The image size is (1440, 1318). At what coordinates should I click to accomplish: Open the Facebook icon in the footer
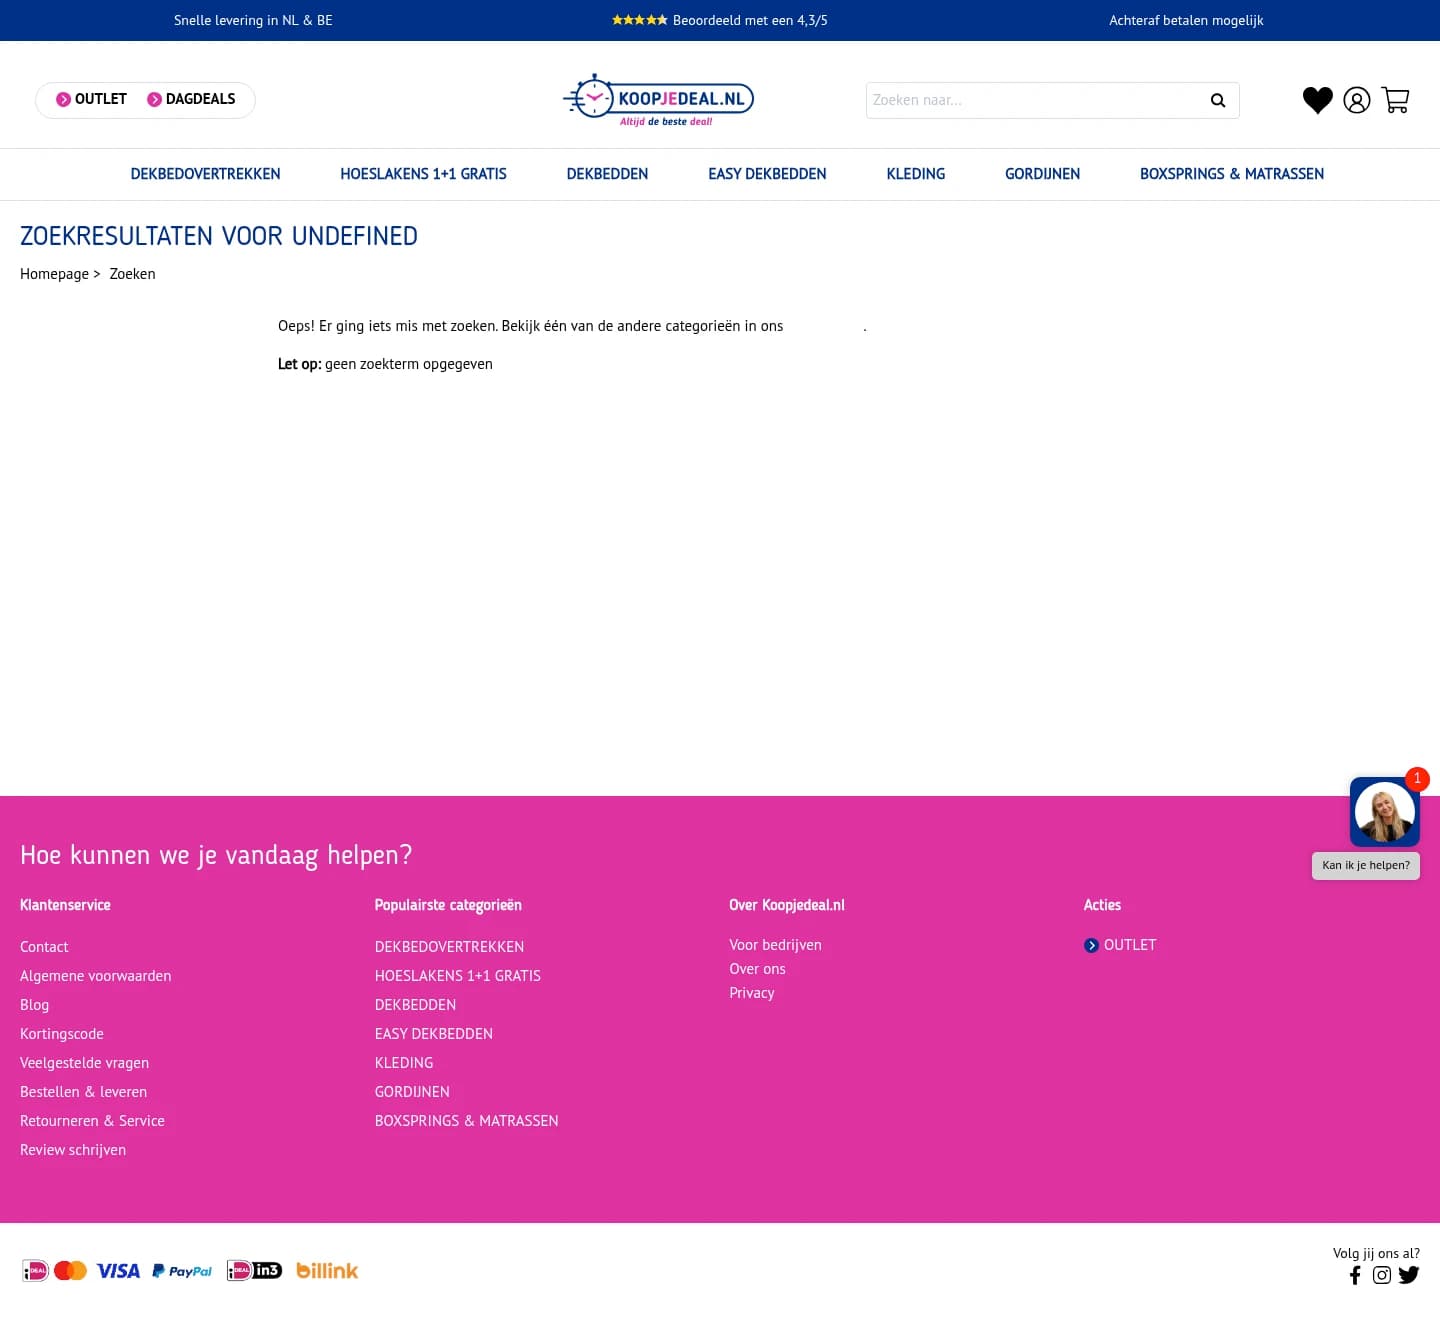coord(1355,1275)
